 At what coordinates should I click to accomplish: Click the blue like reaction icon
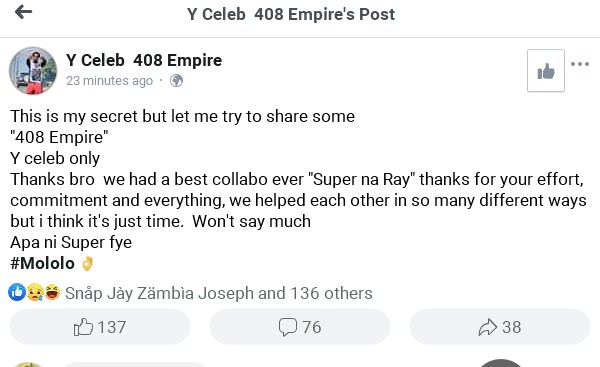point(17,293)
